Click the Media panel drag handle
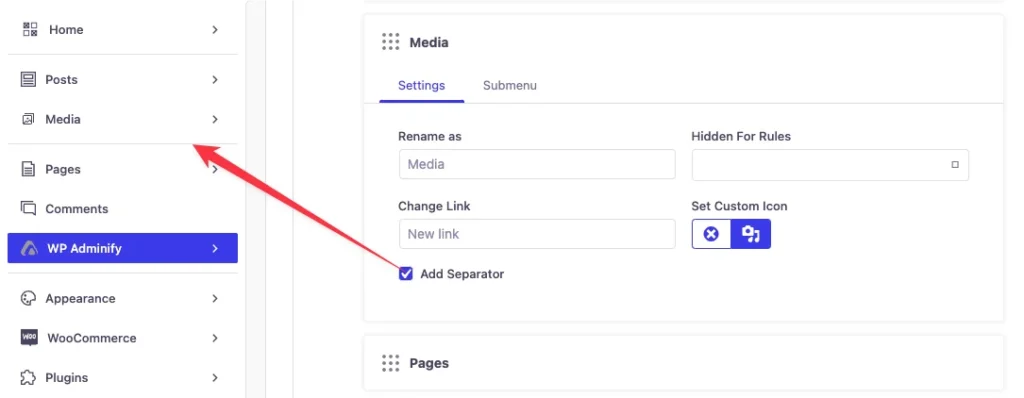This screenshot has height=398, width=1024. (x=391, y=42)
